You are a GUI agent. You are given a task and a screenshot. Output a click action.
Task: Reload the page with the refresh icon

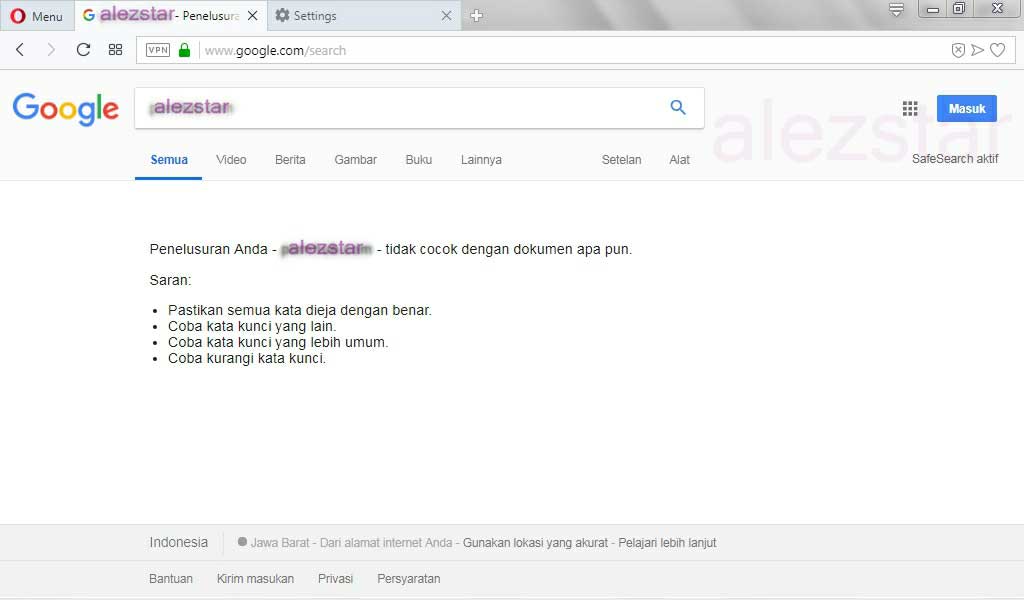click(x=83, y=50)
